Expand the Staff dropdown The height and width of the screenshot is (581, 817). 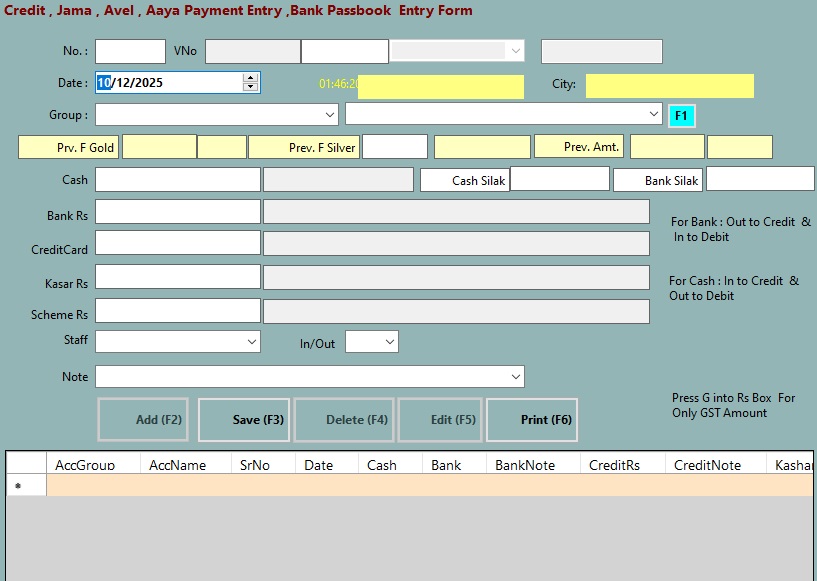[x=252, y=342]
